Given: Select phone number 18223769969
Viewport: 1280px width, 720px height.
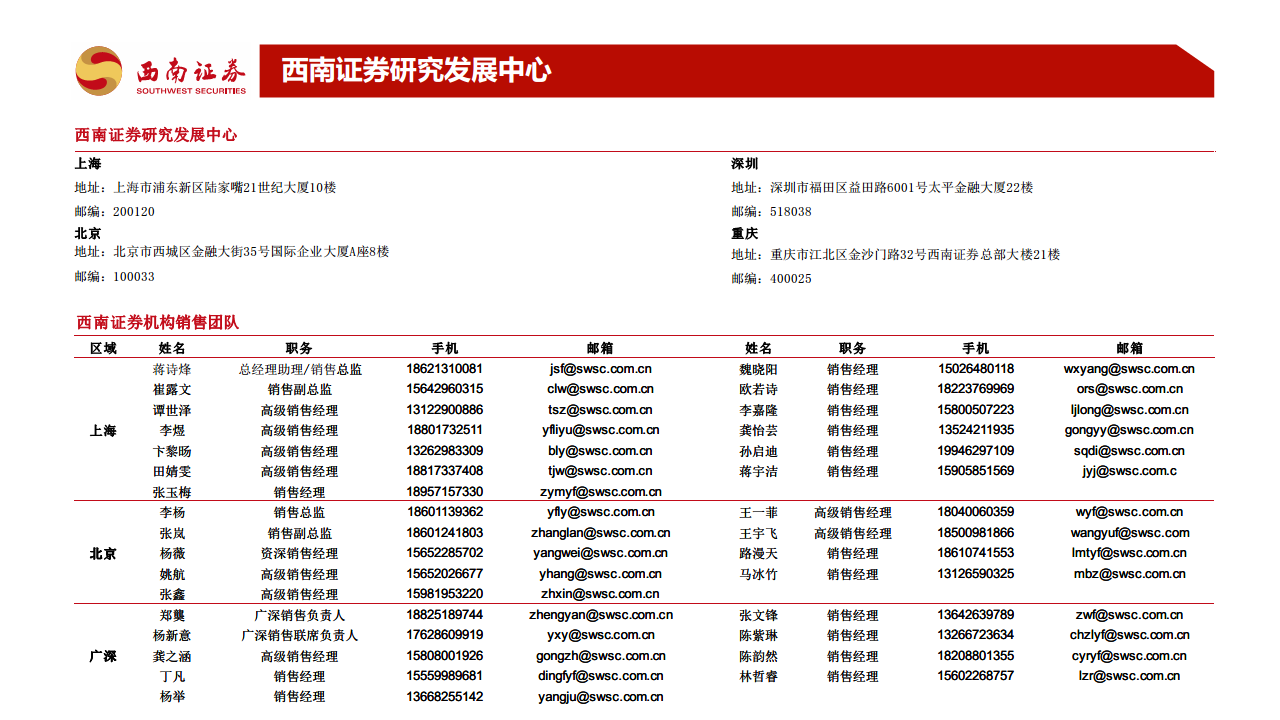Looking at the screenshot, I should pyautogui.click(x=976, y=389).
